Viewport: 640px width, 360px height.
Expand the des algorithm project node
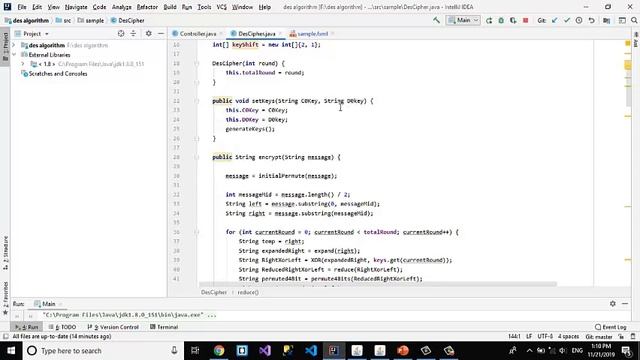[14, 45]
